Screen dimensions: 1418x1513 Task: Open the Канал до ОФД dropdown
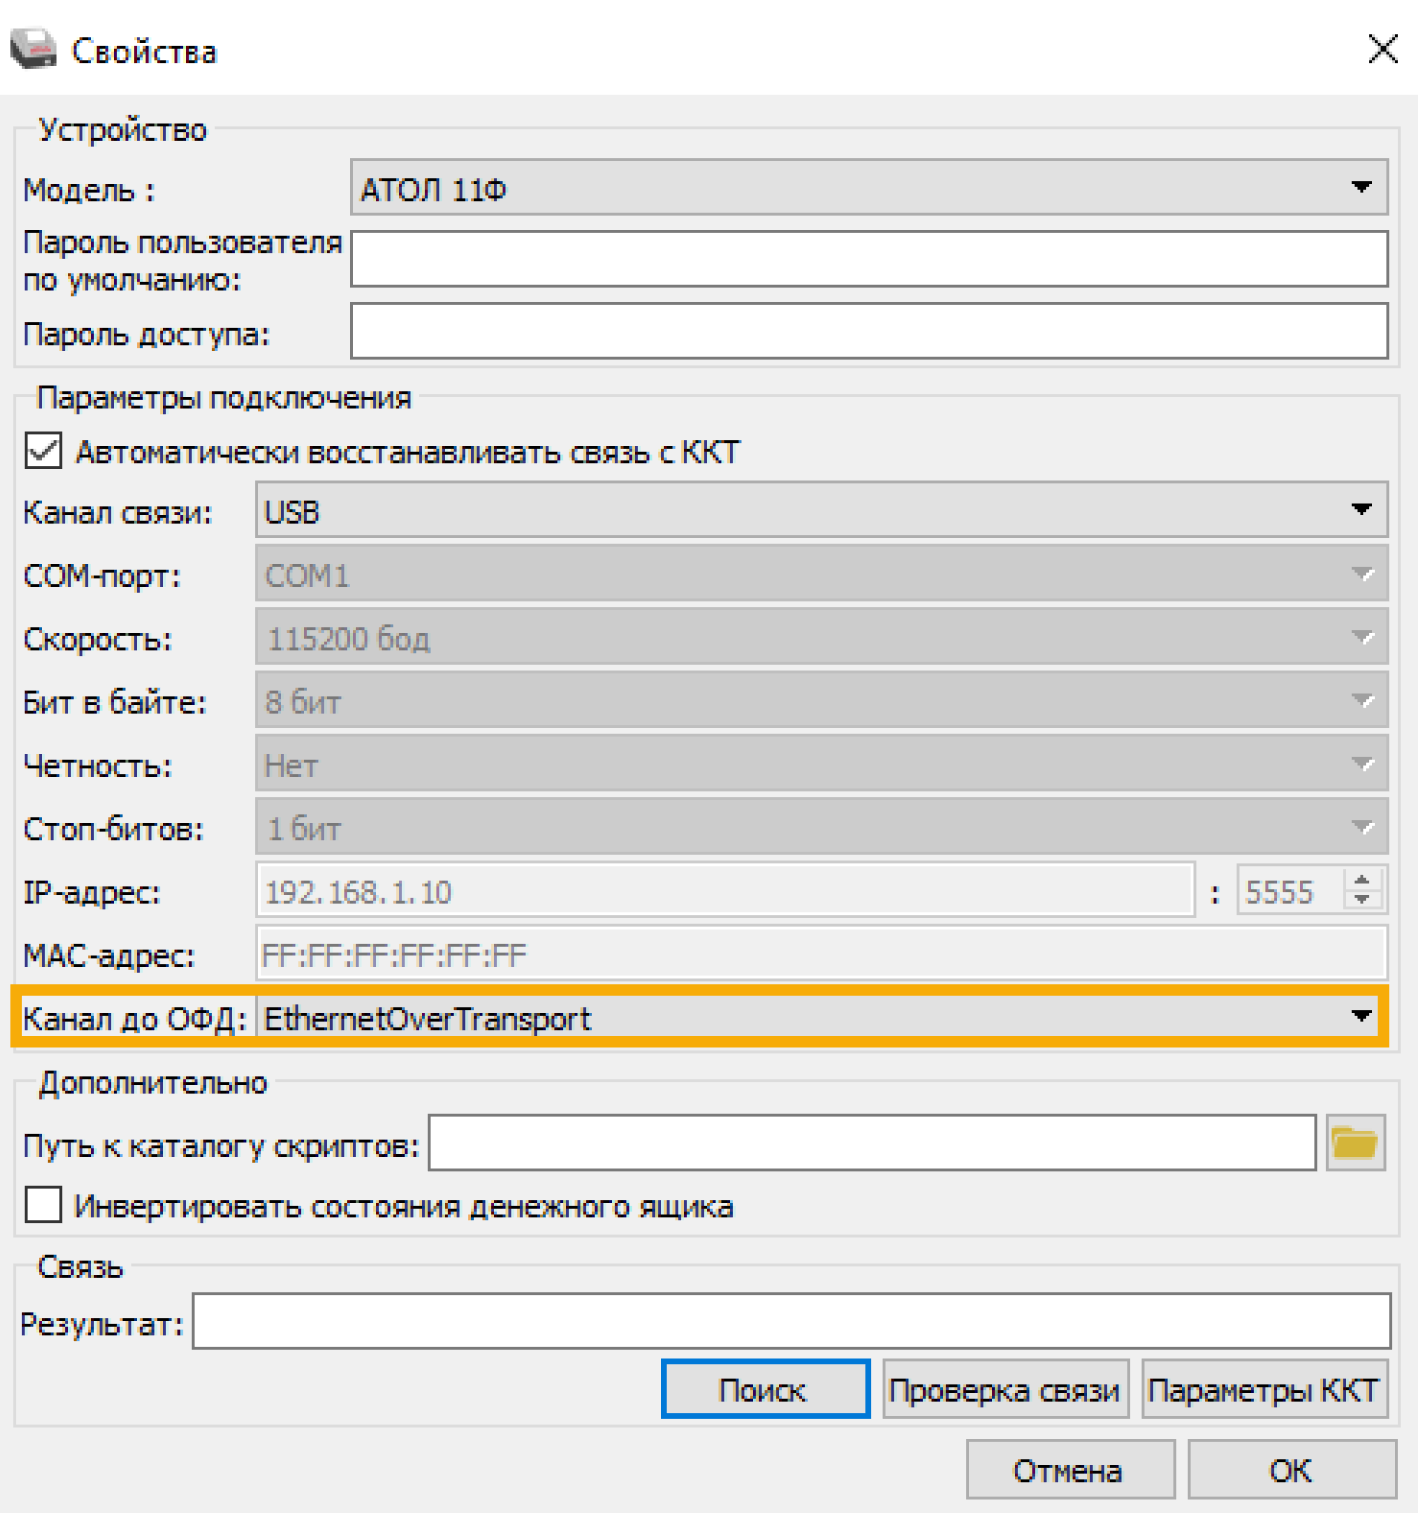(819, 1017)
